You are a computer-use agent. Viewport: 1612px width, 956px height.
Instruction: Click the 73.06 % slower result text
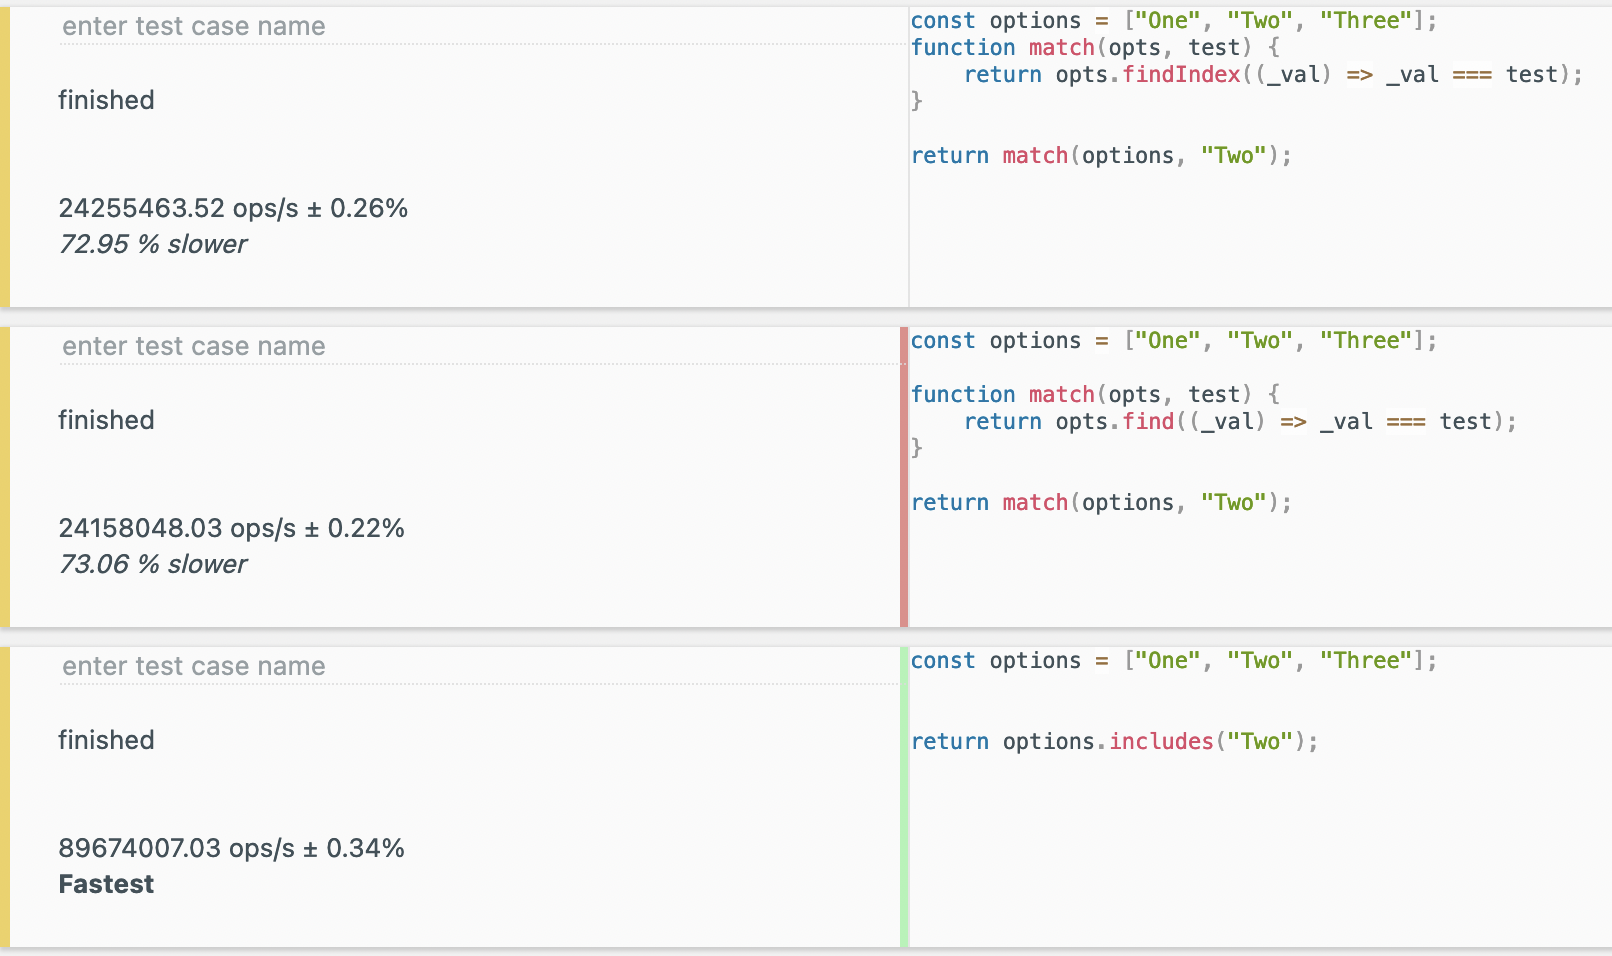pyautogui.click(x=153, y=564)
